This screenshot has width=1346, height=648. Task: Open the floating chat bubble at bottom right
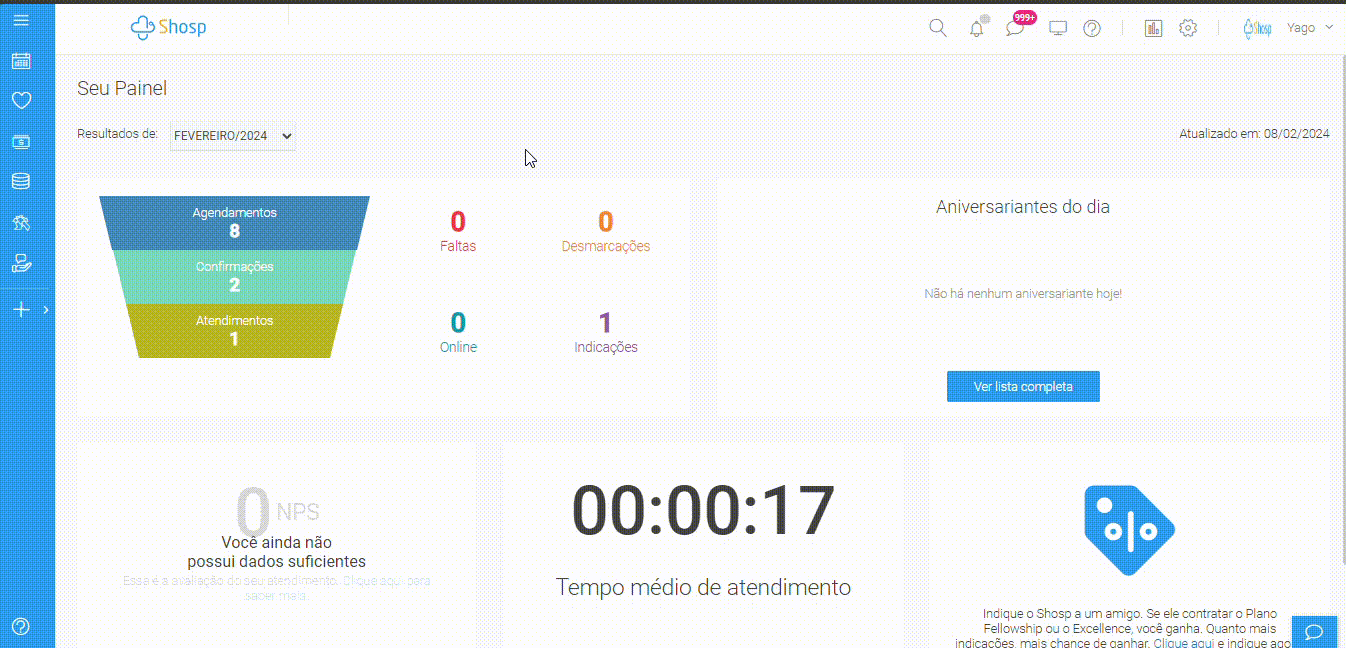coord(1314,632)
